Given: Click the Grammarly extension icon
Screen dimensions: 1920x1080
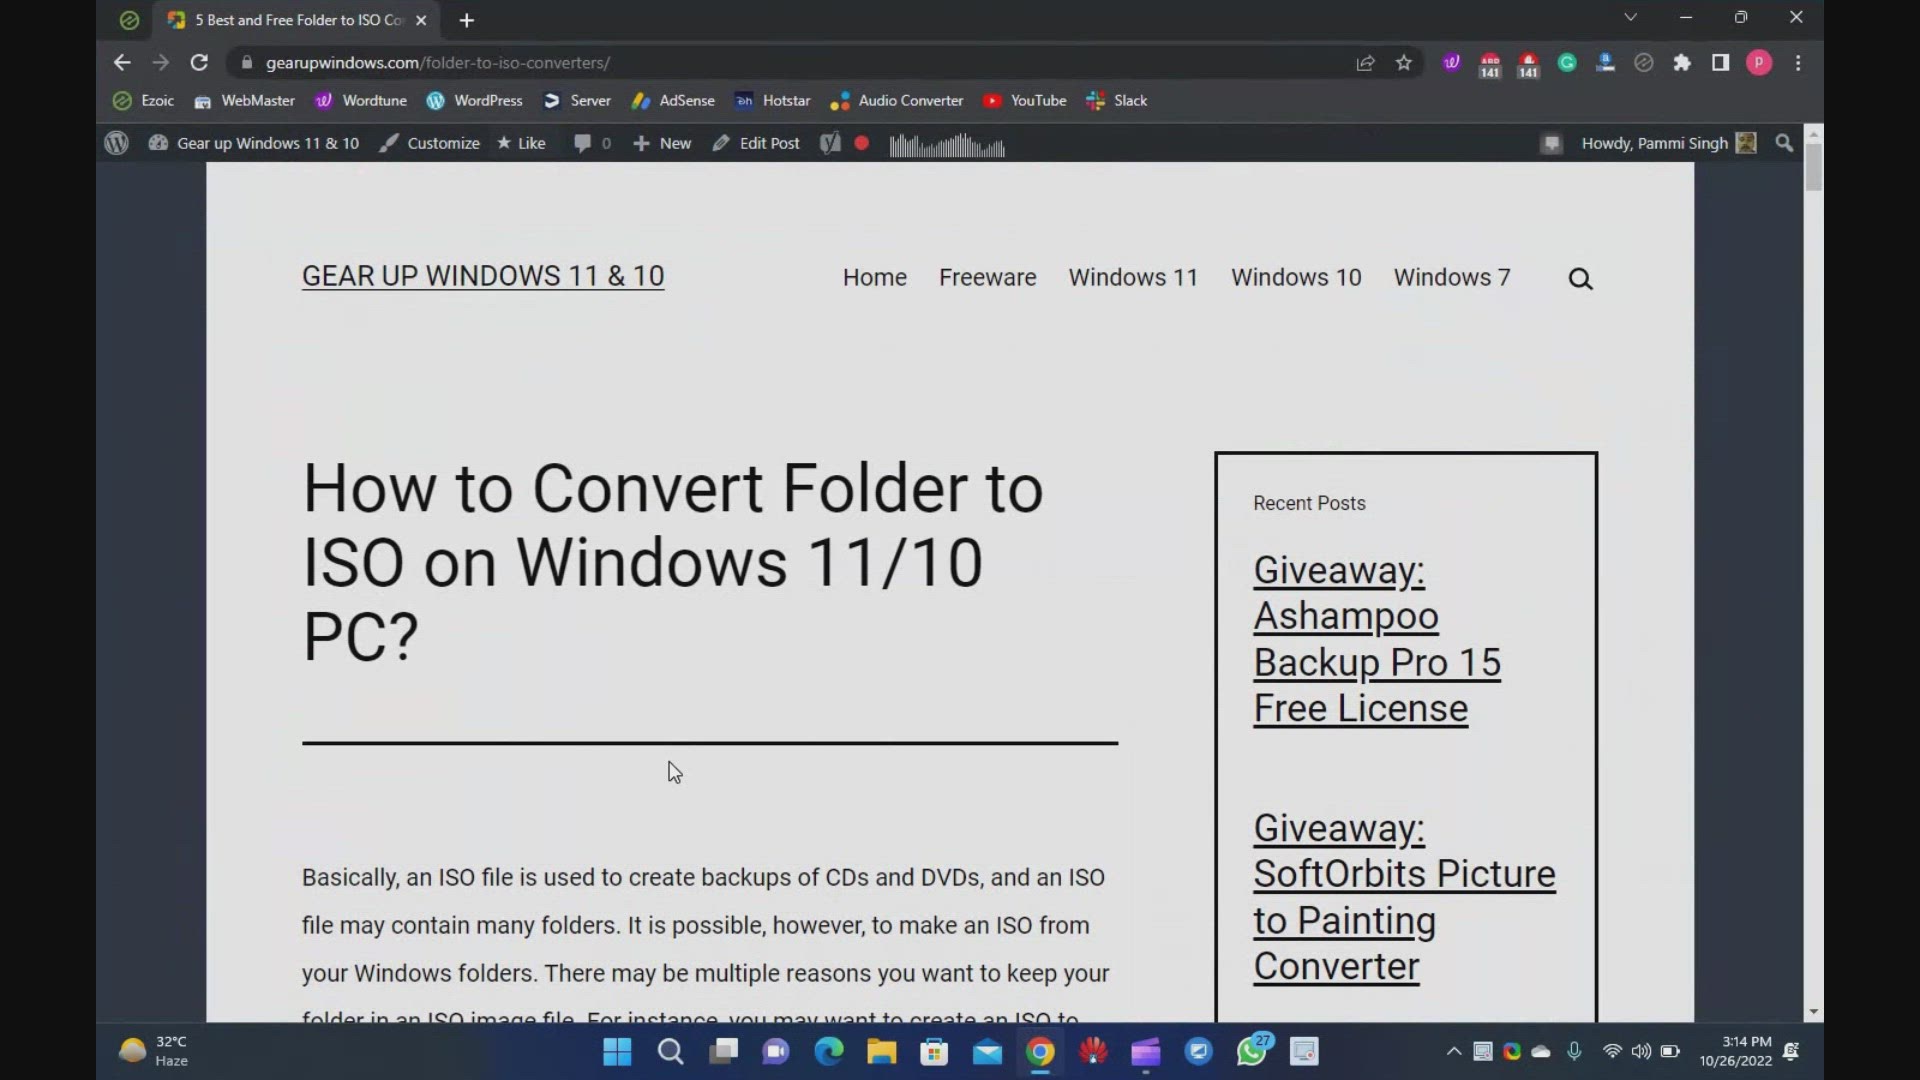Looking at the screenshot, I should pos(1567,63).
